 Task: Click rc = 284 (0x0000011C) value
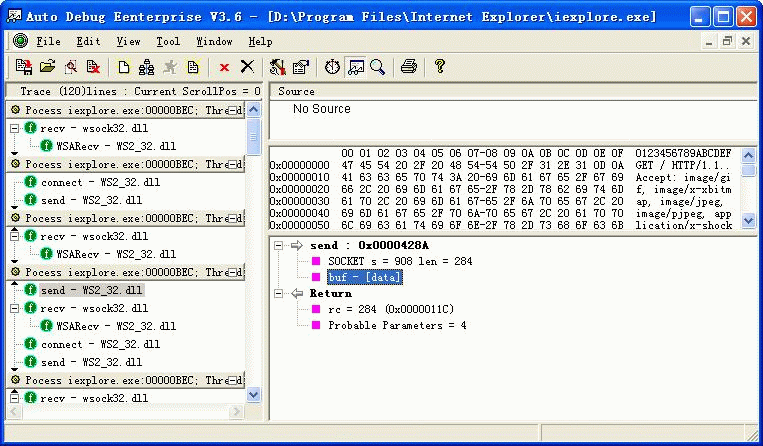point(391,309)
